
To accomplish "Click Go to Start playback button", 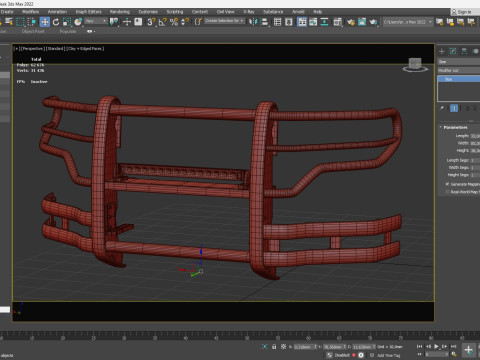I will (420, 347).
